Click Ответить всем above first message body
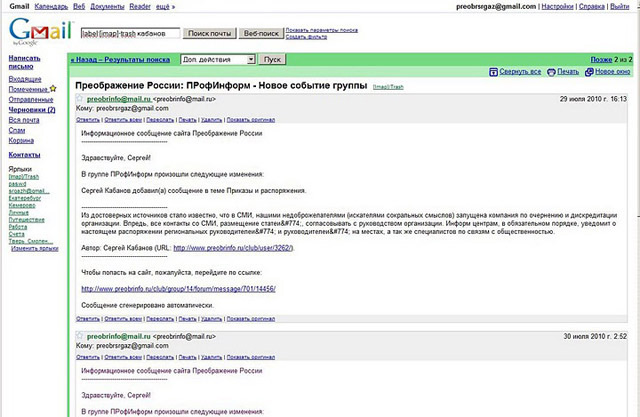This screenshot has width=640, height=417. pos(123,120)
